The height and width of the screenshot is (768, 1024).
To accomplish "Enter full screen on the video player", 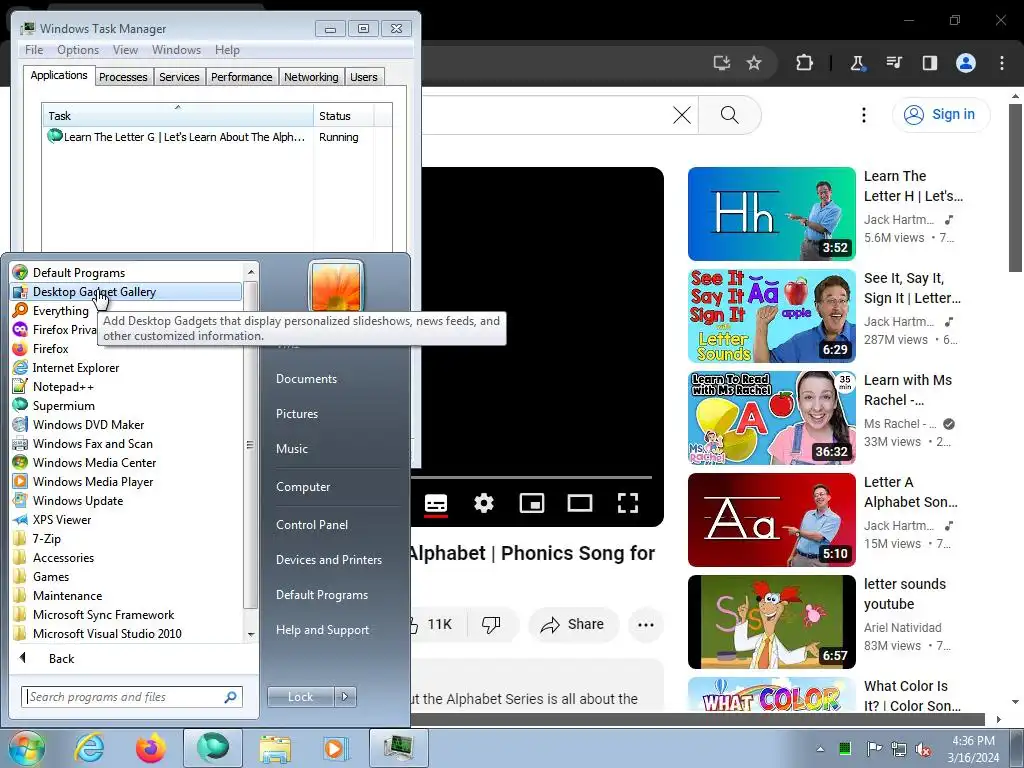I will pyautogui.click(x=628, y=504).
